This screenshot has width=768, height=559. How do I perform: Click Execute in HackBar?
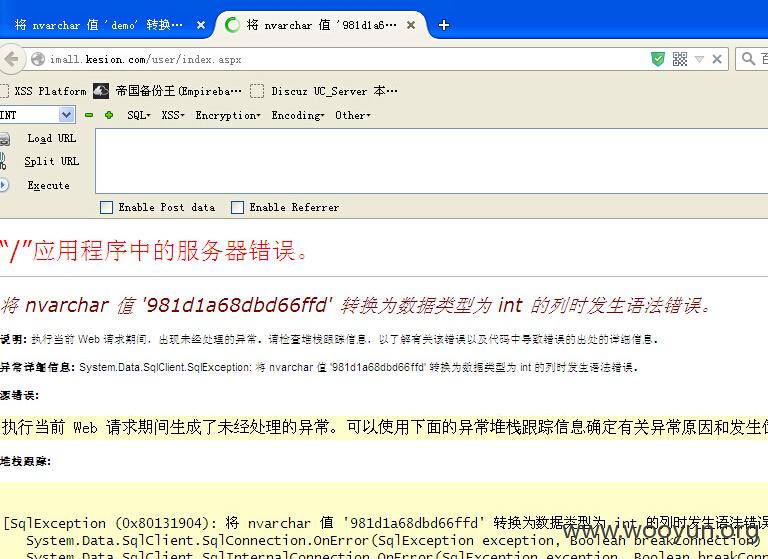48,185
